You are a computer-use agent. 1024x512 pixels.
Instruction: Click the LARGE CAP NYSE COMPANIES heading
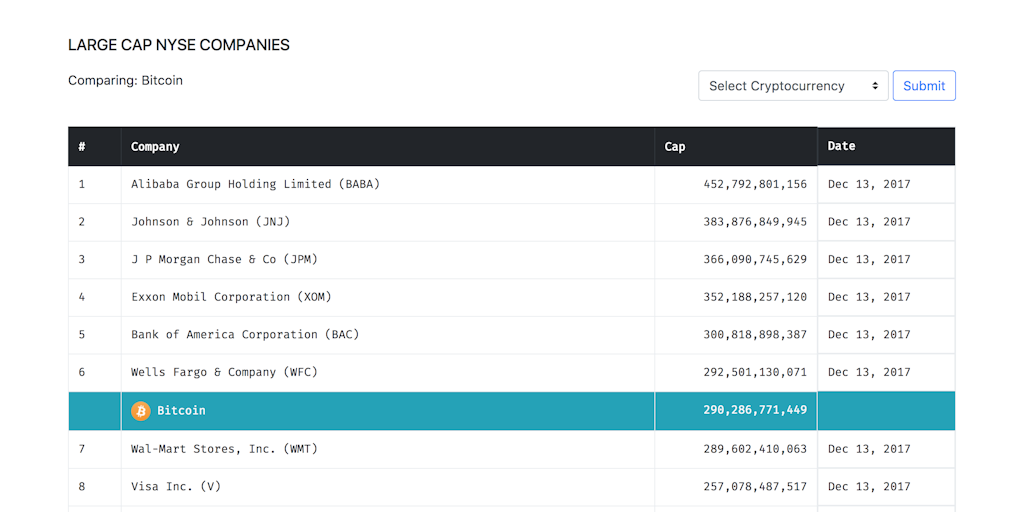point(179,45)
